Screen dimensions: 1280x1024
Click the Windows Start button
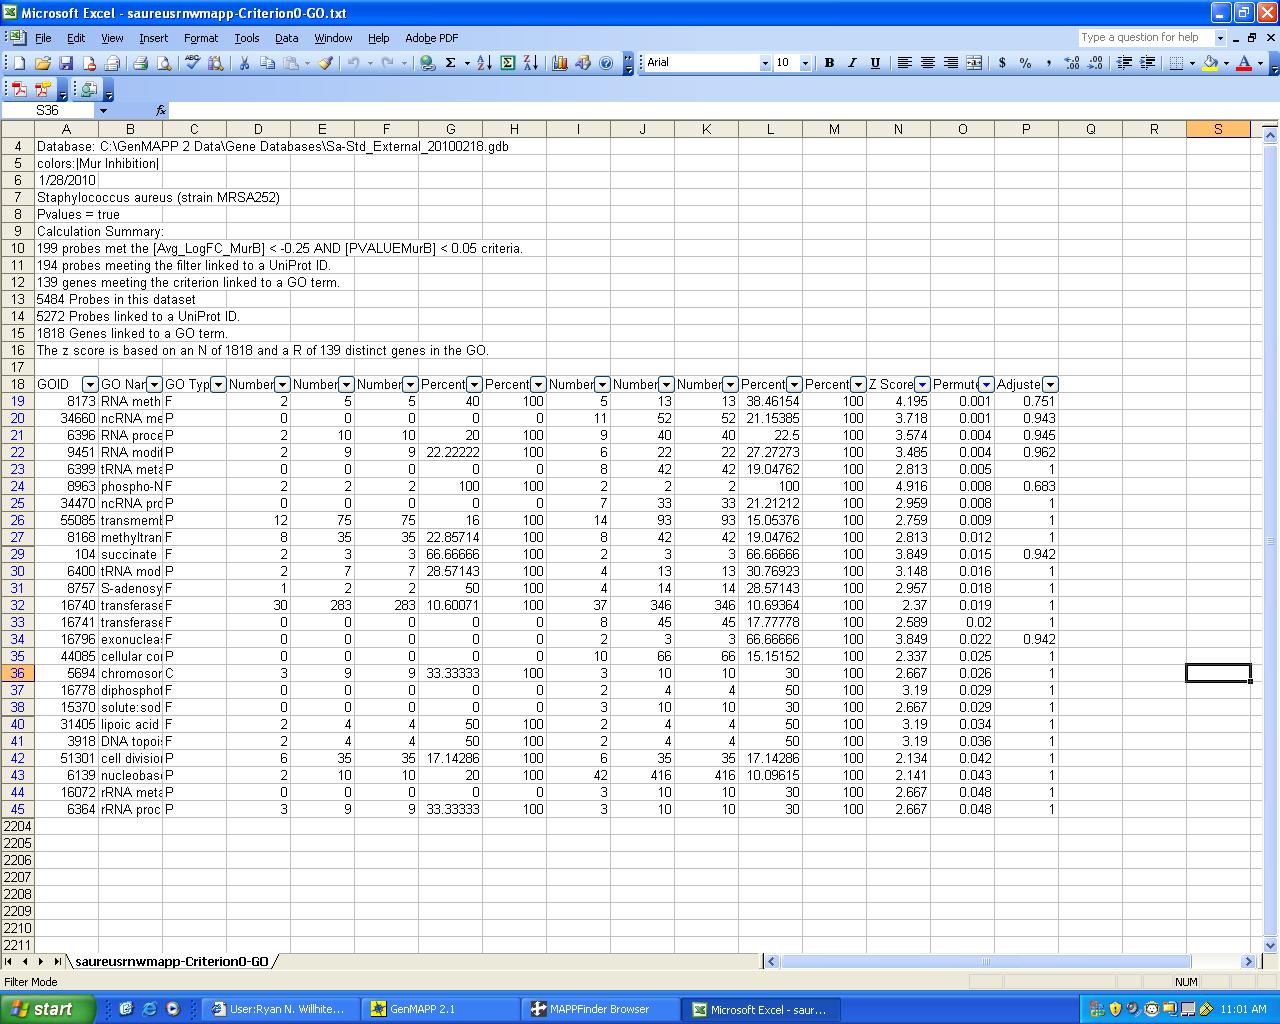48,1009
